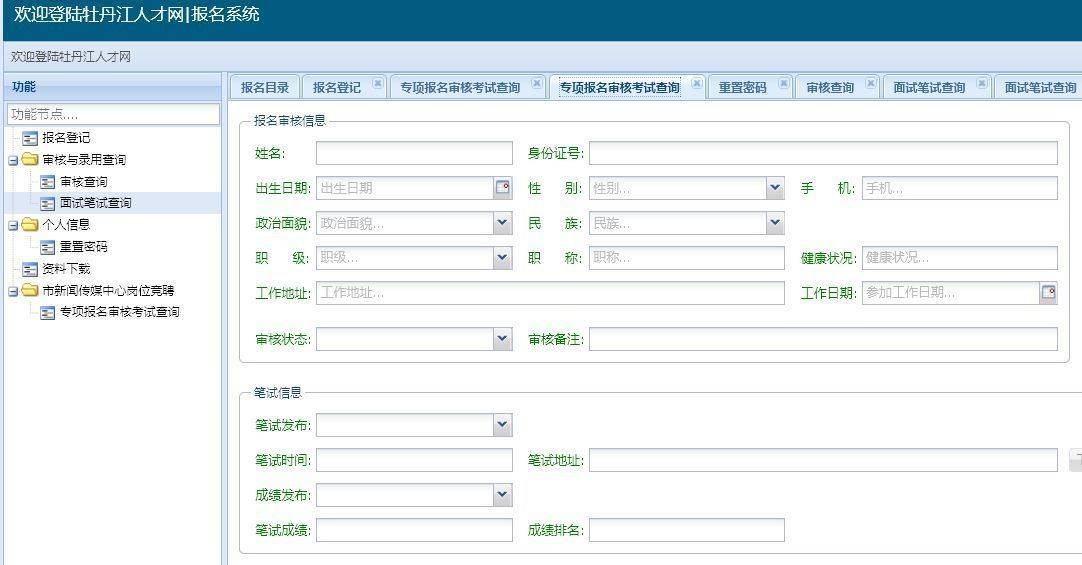This screenshot has height=565, width=1082.
Task: Collapse the 市新闻传媒中心岗位竞聘 folder
Action: [13, 291]
